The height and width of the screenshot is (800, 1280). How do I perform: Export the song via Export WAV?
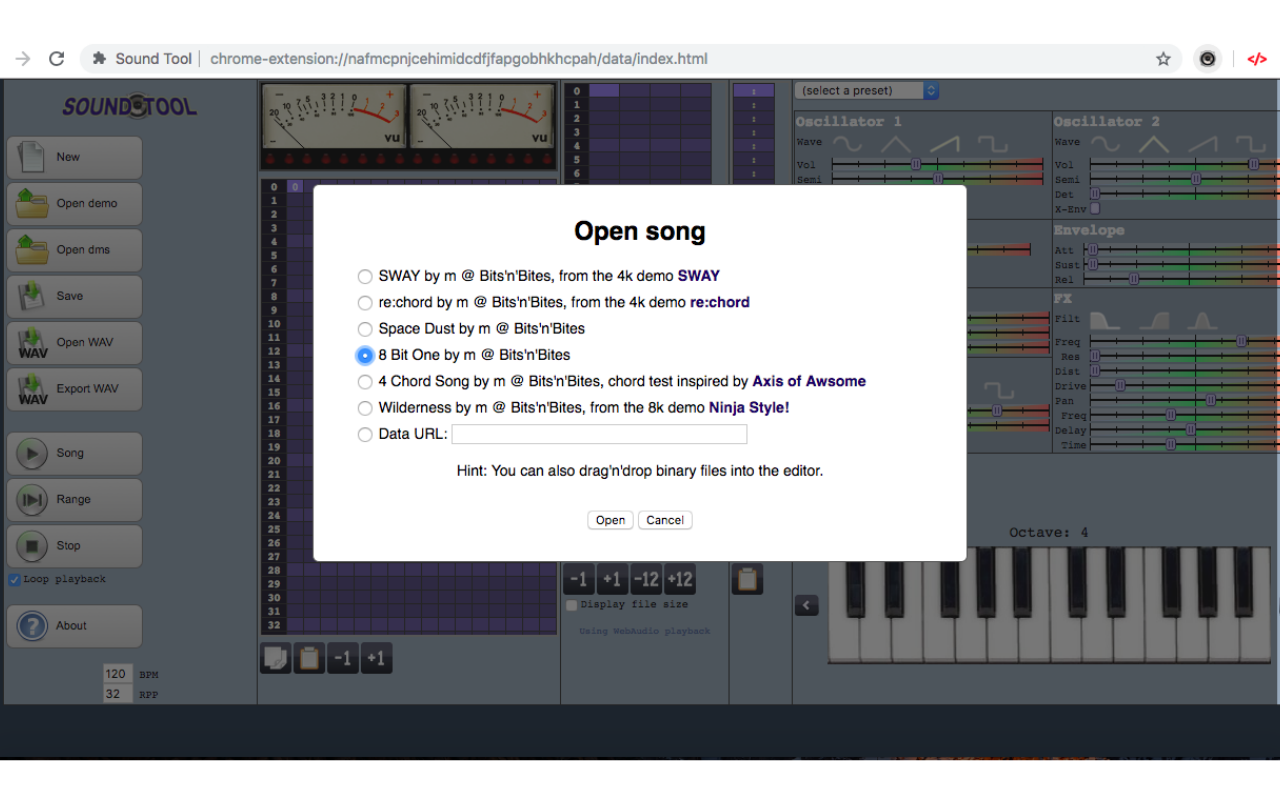[74, 389]
